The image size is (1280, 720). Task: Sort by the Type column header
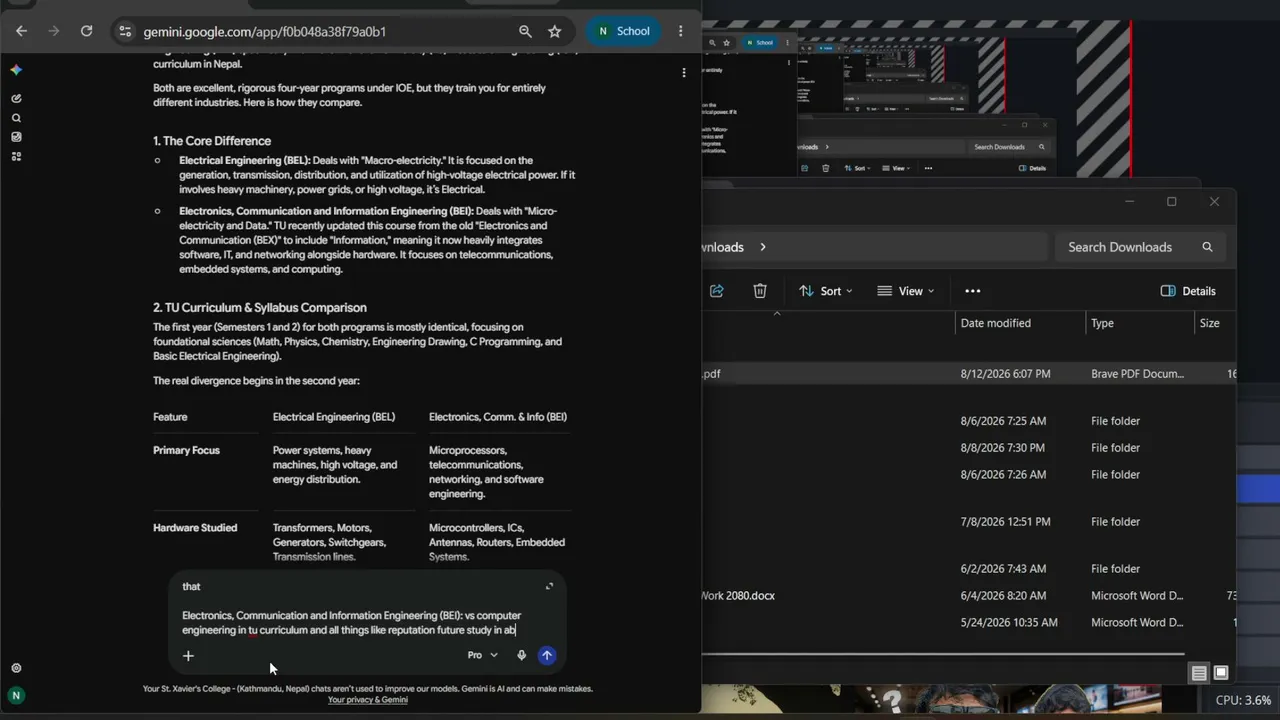(x=1140, y=323)
